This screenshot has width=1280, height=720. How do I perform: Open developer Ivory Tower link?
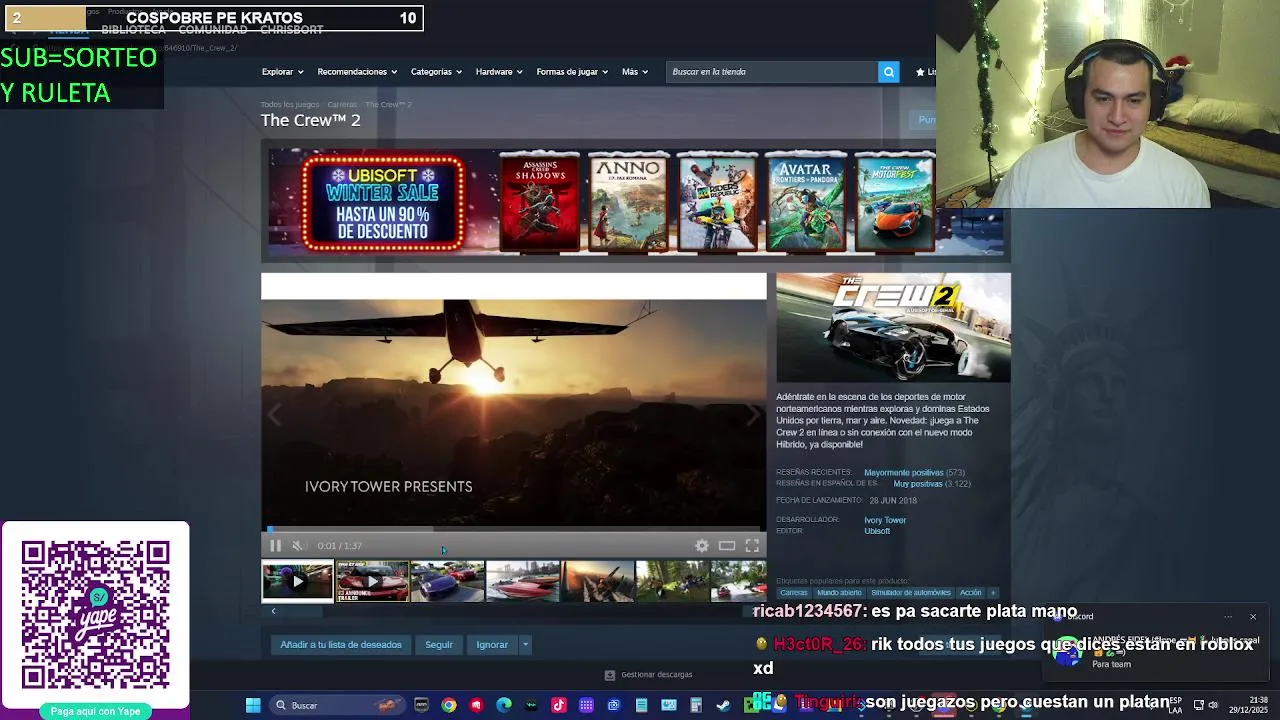coord(885,520)
